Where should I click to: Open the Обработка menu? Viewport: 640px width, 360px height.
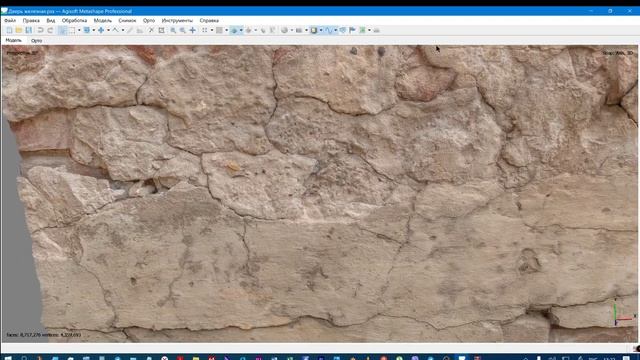[74, 20]
